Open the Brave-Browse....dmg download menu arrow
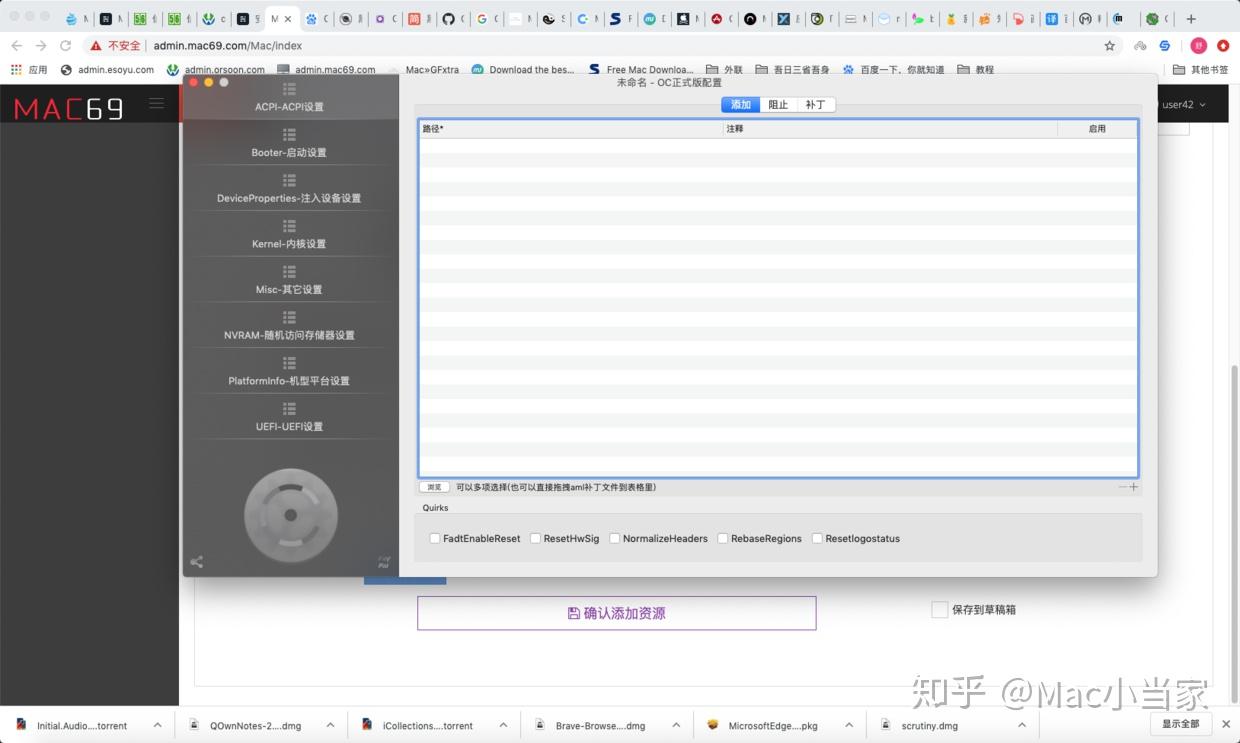The height and width of the screenshot is (743, 1240). pyautogui.click(x=675, y=725)
